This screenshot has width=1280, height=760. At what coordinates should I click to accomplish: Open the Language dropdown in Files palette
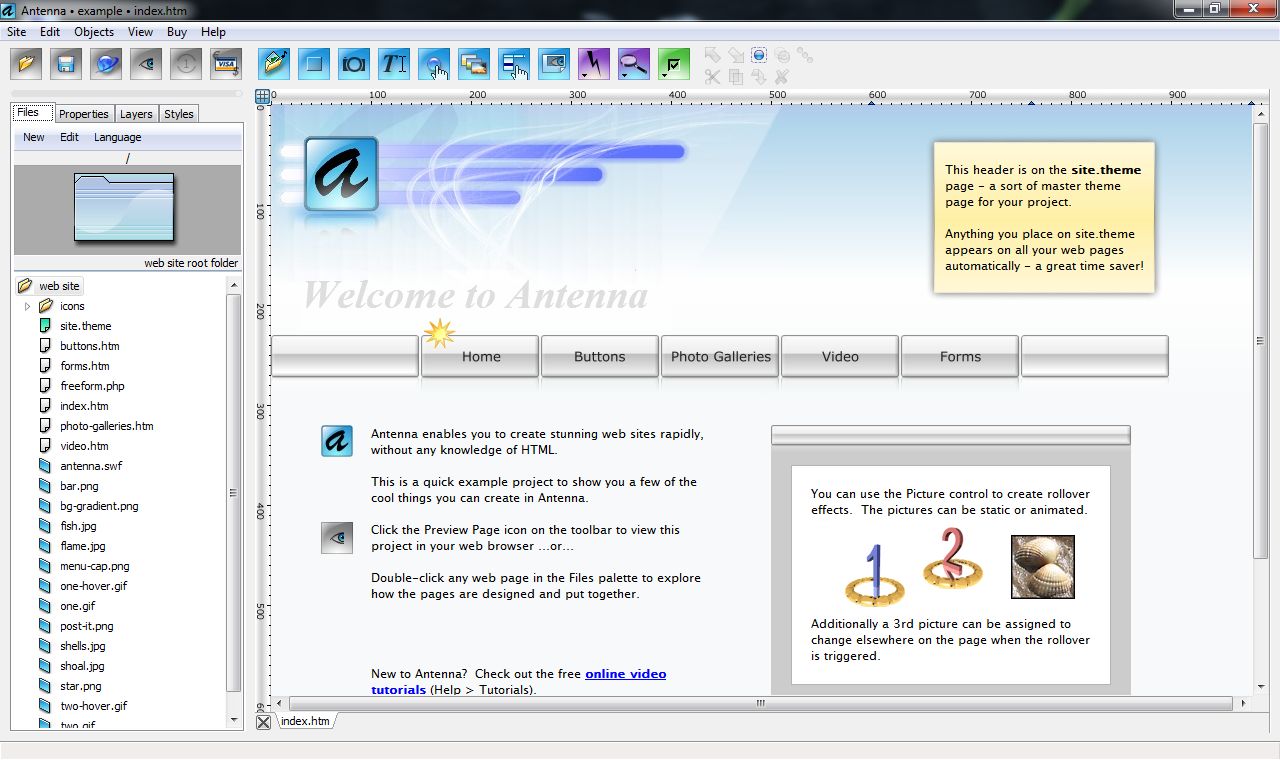click(x=118, y=137)
